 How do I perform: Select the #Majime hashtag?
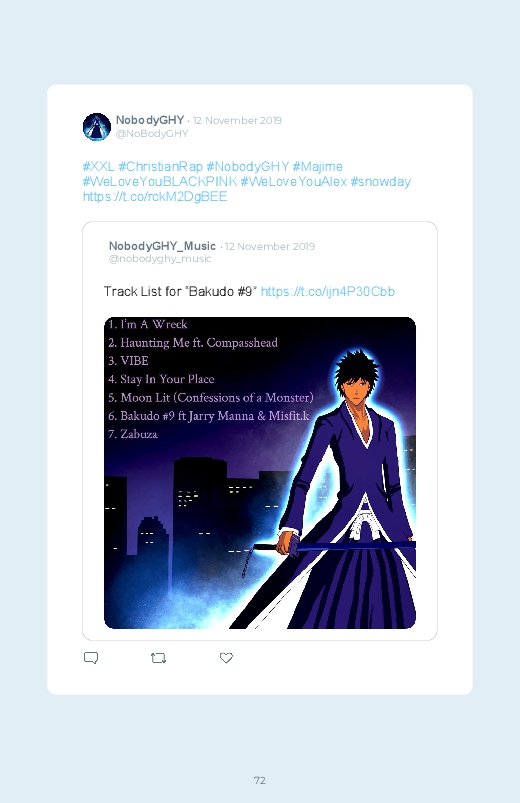pos(318,166)
